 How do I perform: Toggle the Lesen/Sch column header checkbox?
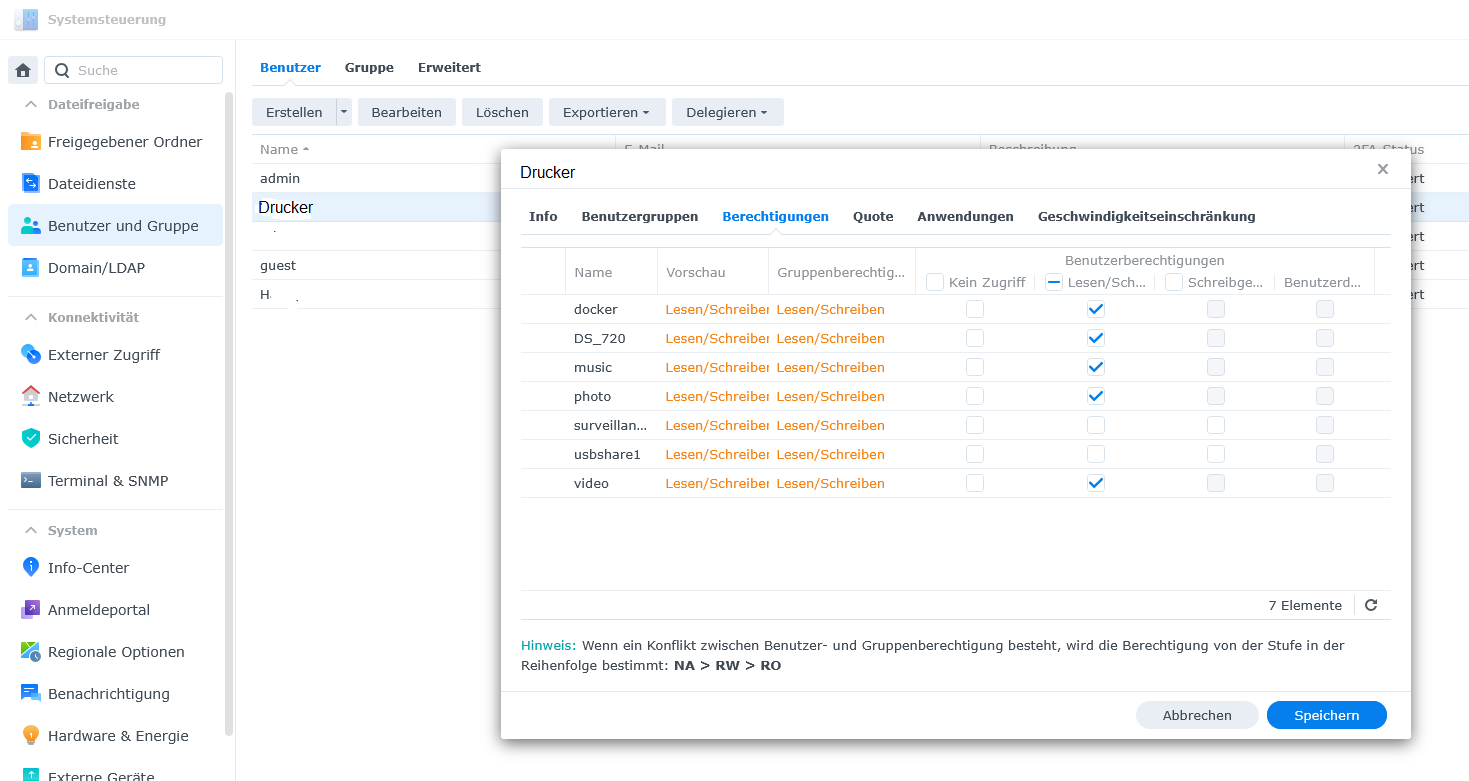coord(1053,282)
